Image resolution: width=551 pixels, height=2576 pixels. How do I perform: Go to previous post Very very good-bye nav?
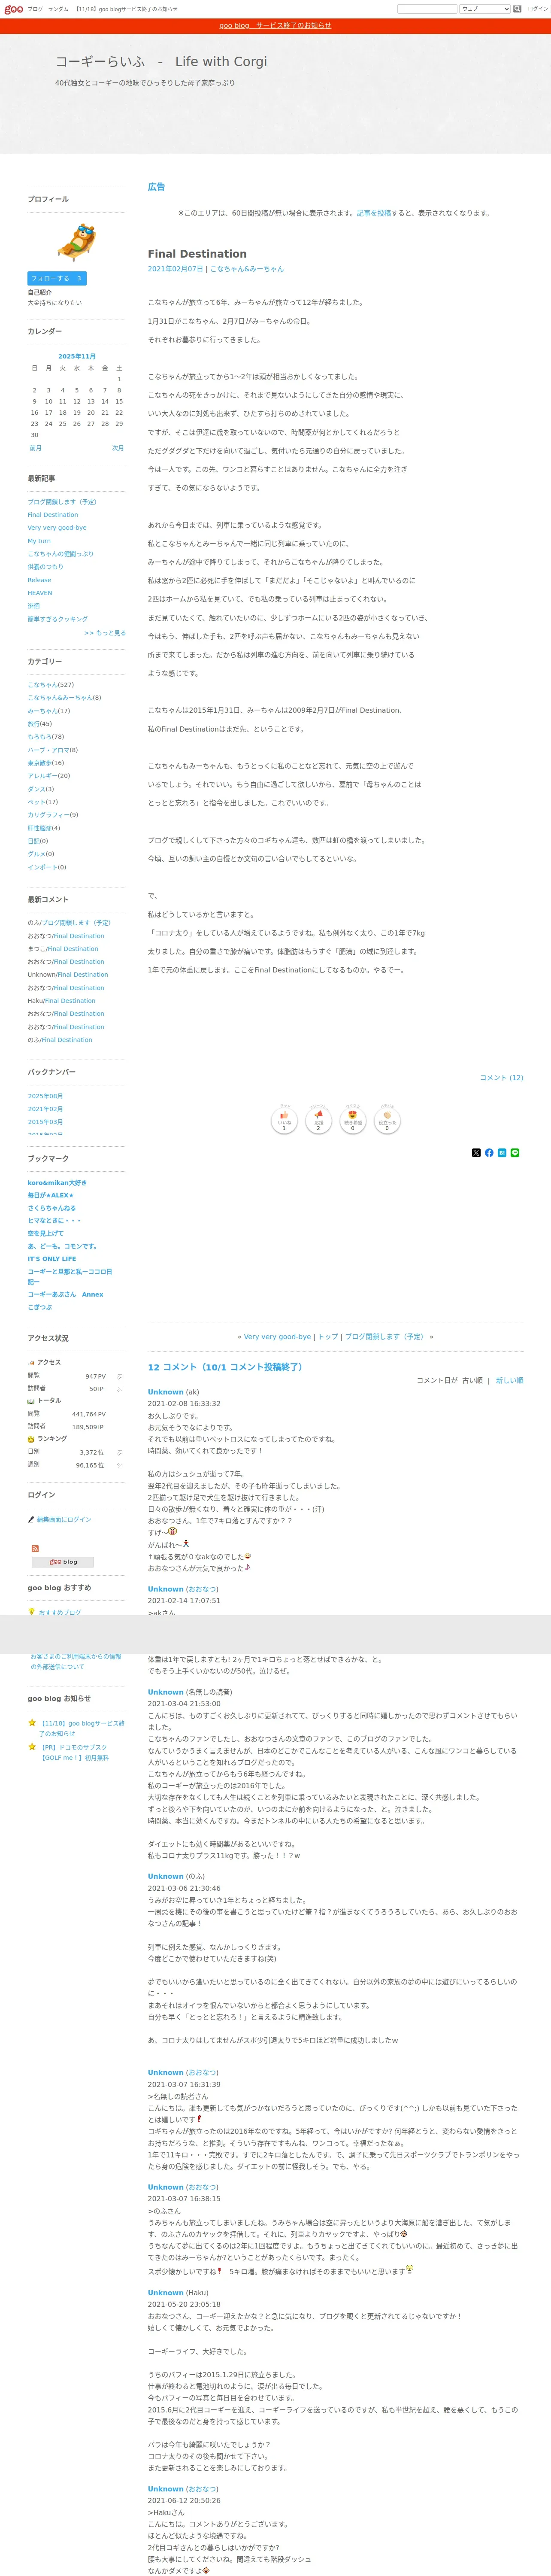[x=277, y=1337]
